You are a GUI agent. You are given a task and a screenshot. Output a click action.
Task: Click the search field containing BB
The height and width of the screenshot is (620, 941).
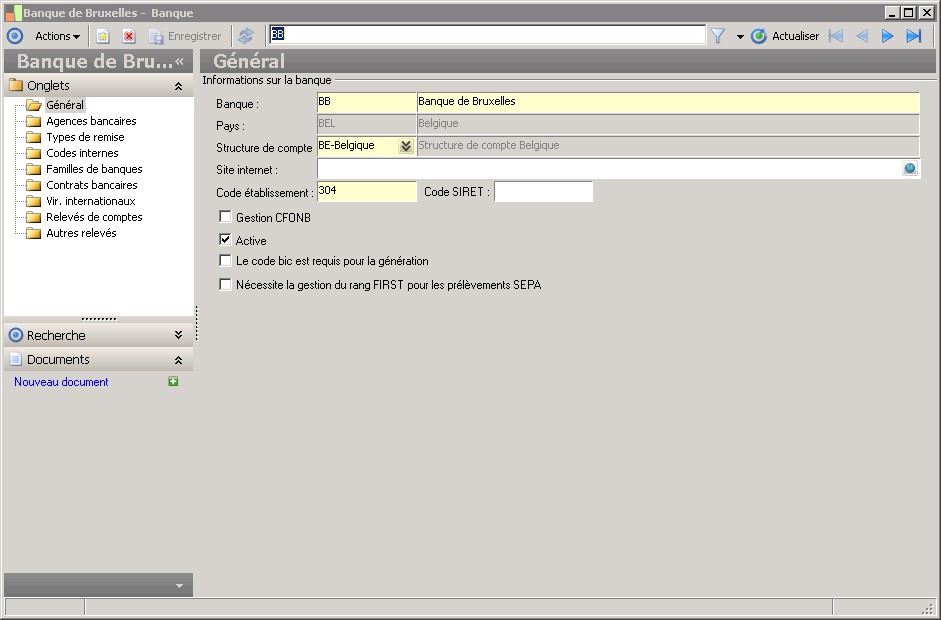(x=487, y=35)
